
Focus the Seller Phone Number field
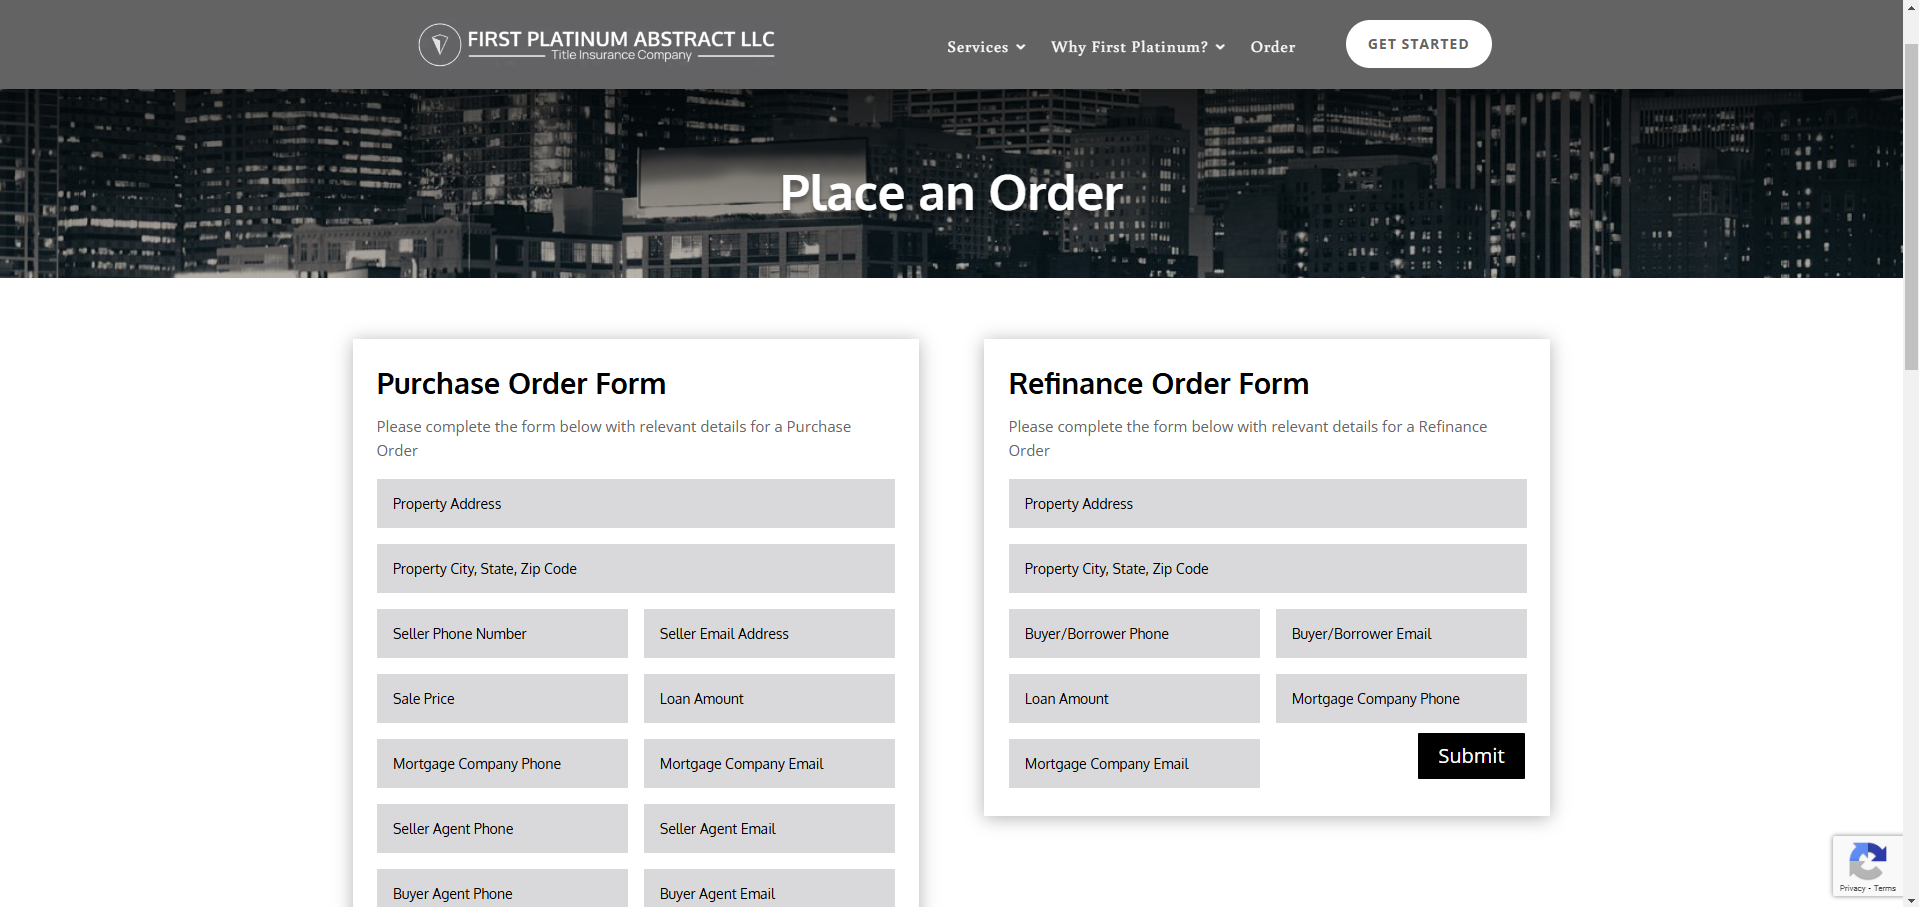(x=502, y=634)
